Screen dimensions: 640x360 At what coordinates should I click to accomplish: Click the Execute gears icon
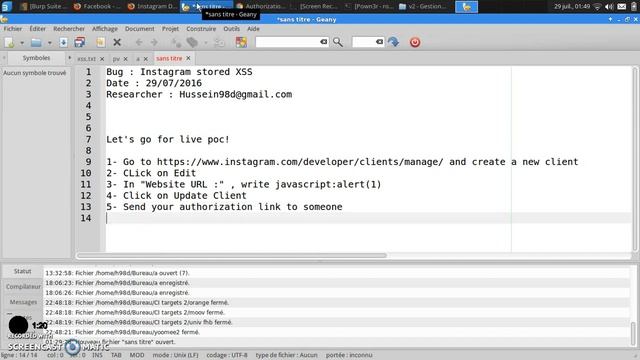click(x=219, y=42)
